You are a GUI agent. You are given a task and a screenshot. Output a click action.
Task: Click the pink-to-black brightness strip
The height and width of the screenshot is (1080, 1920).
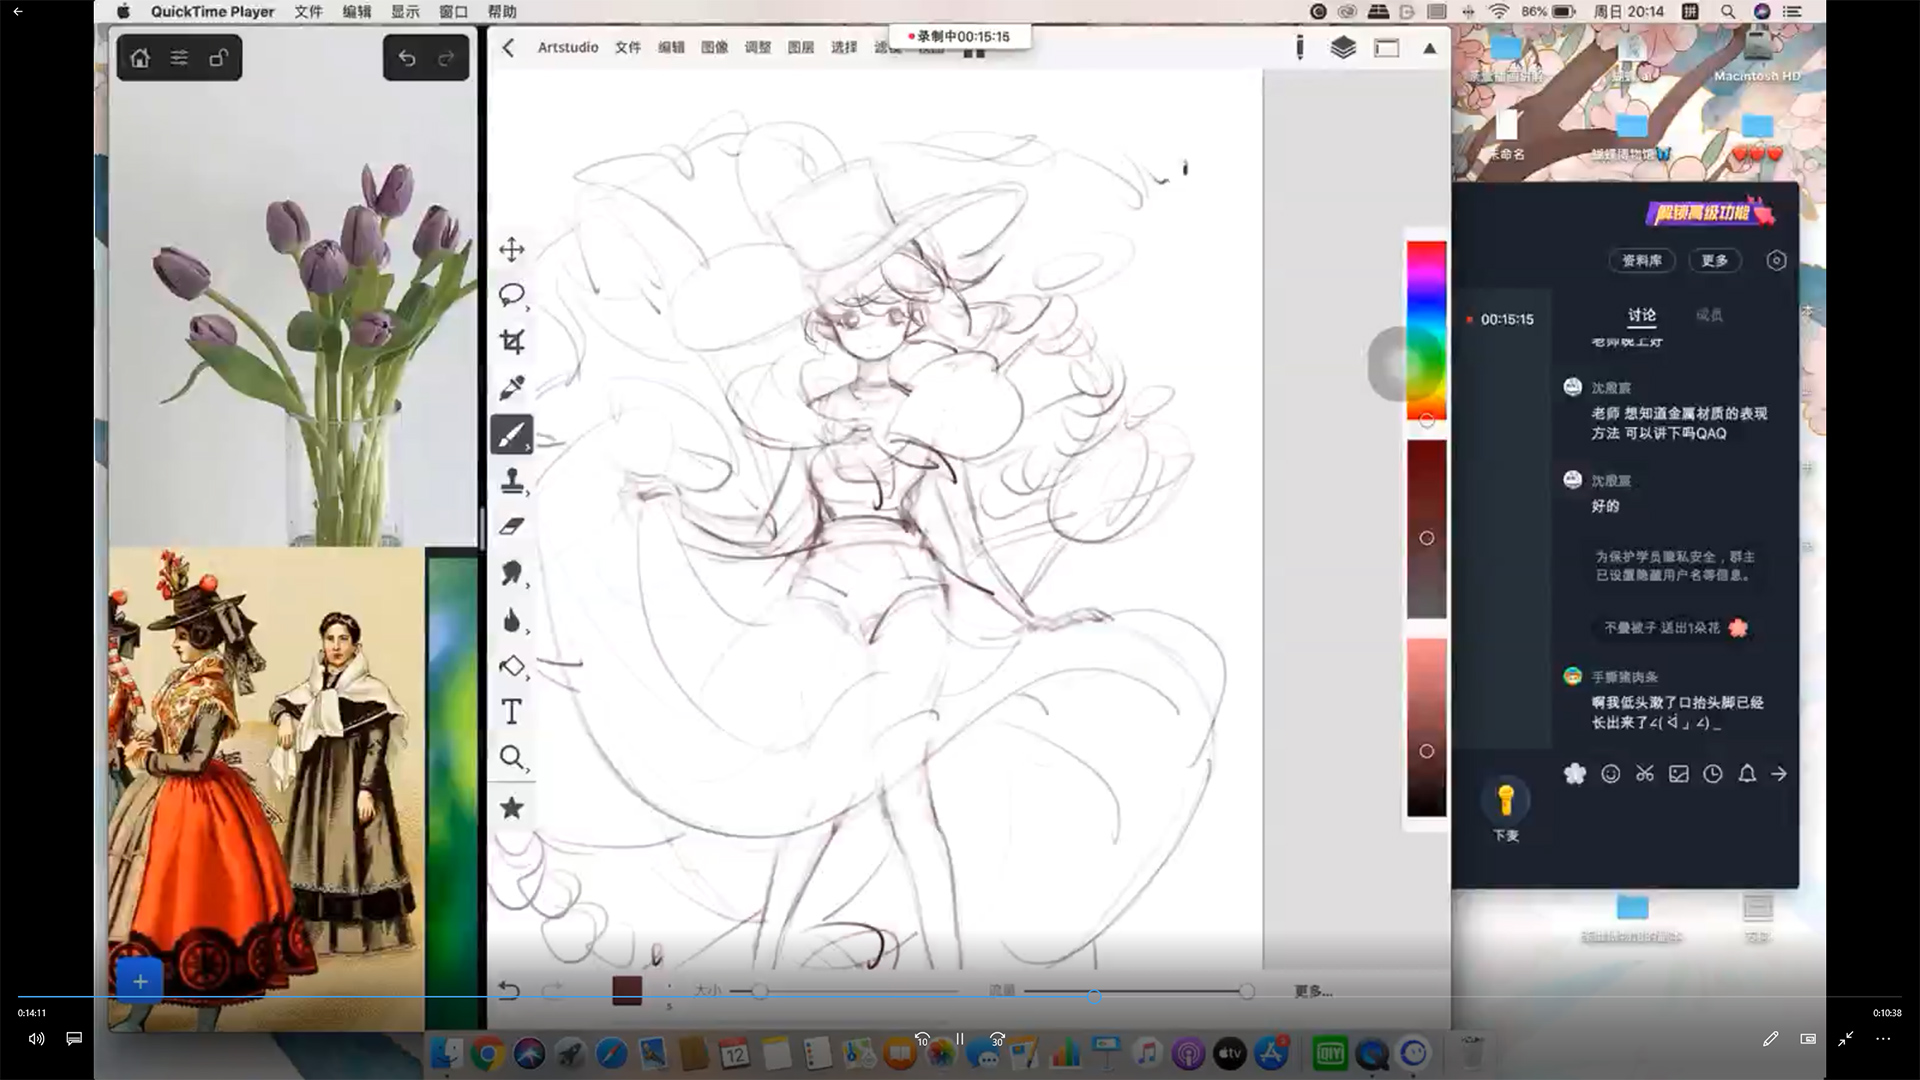point(1427,728)
